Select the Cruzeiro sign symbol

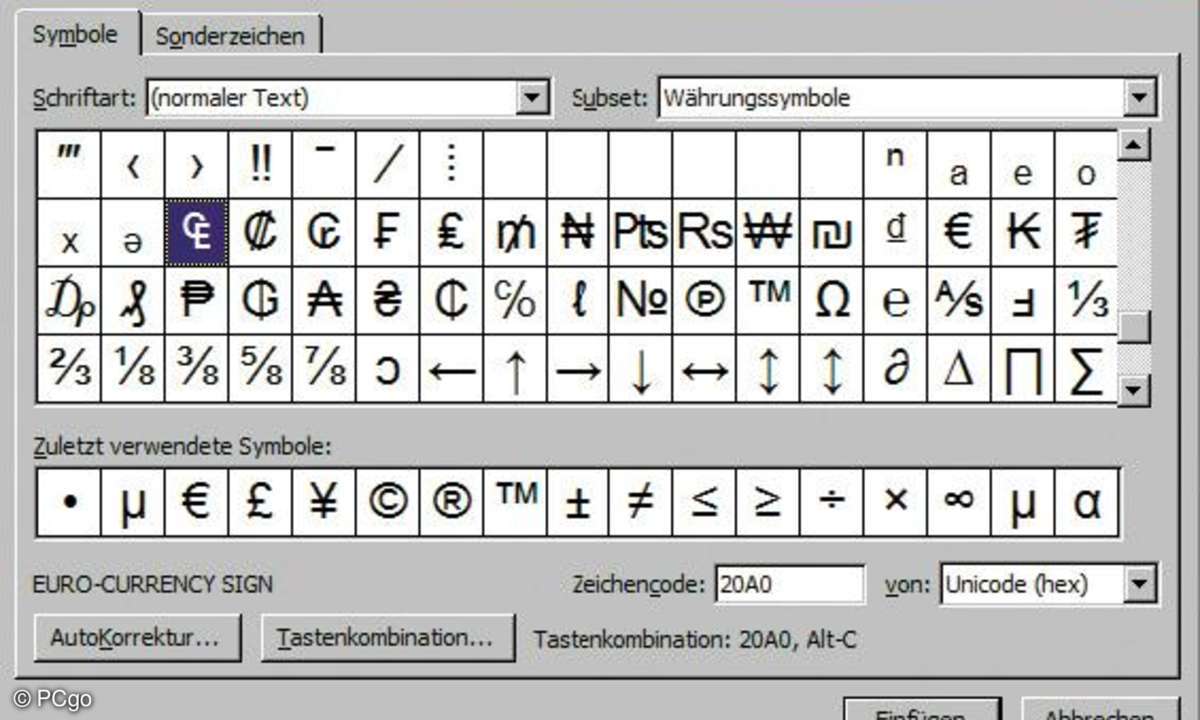coord(324,233)
